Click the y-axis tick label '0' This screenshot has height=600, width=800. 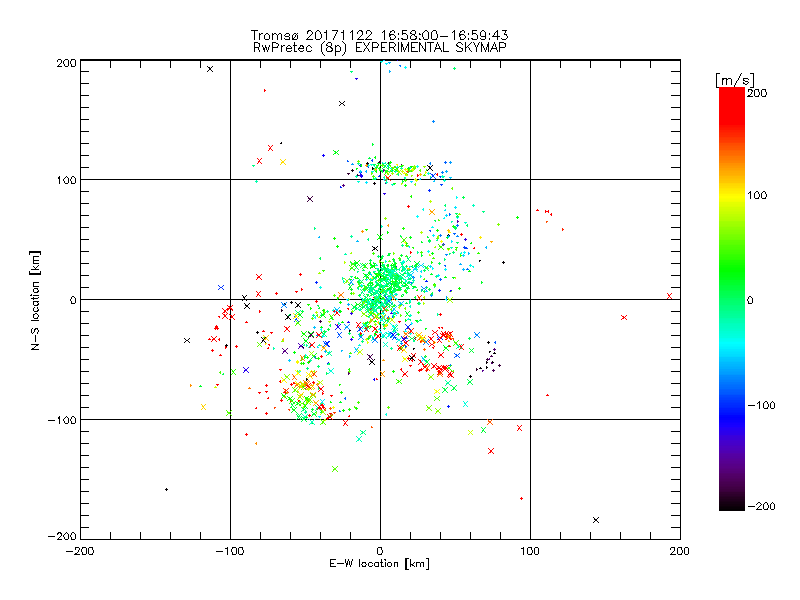[x=73, y=300]
